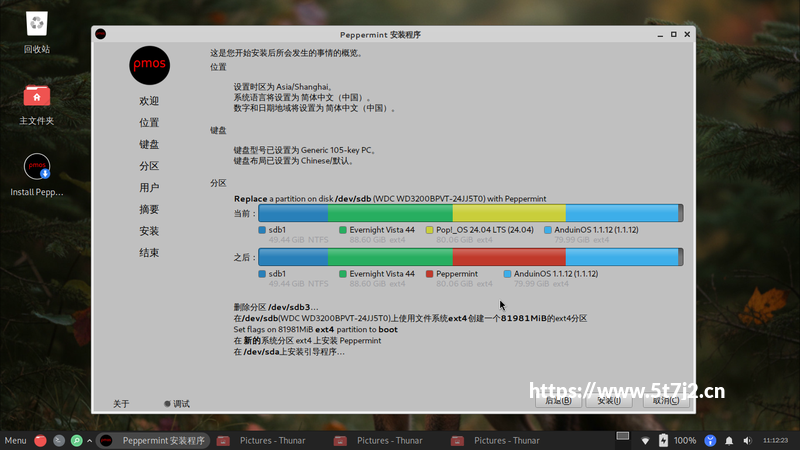Launch the Install Peppermint desktop icon
This screenshot has width=800, height=450.
pos(37,166)
